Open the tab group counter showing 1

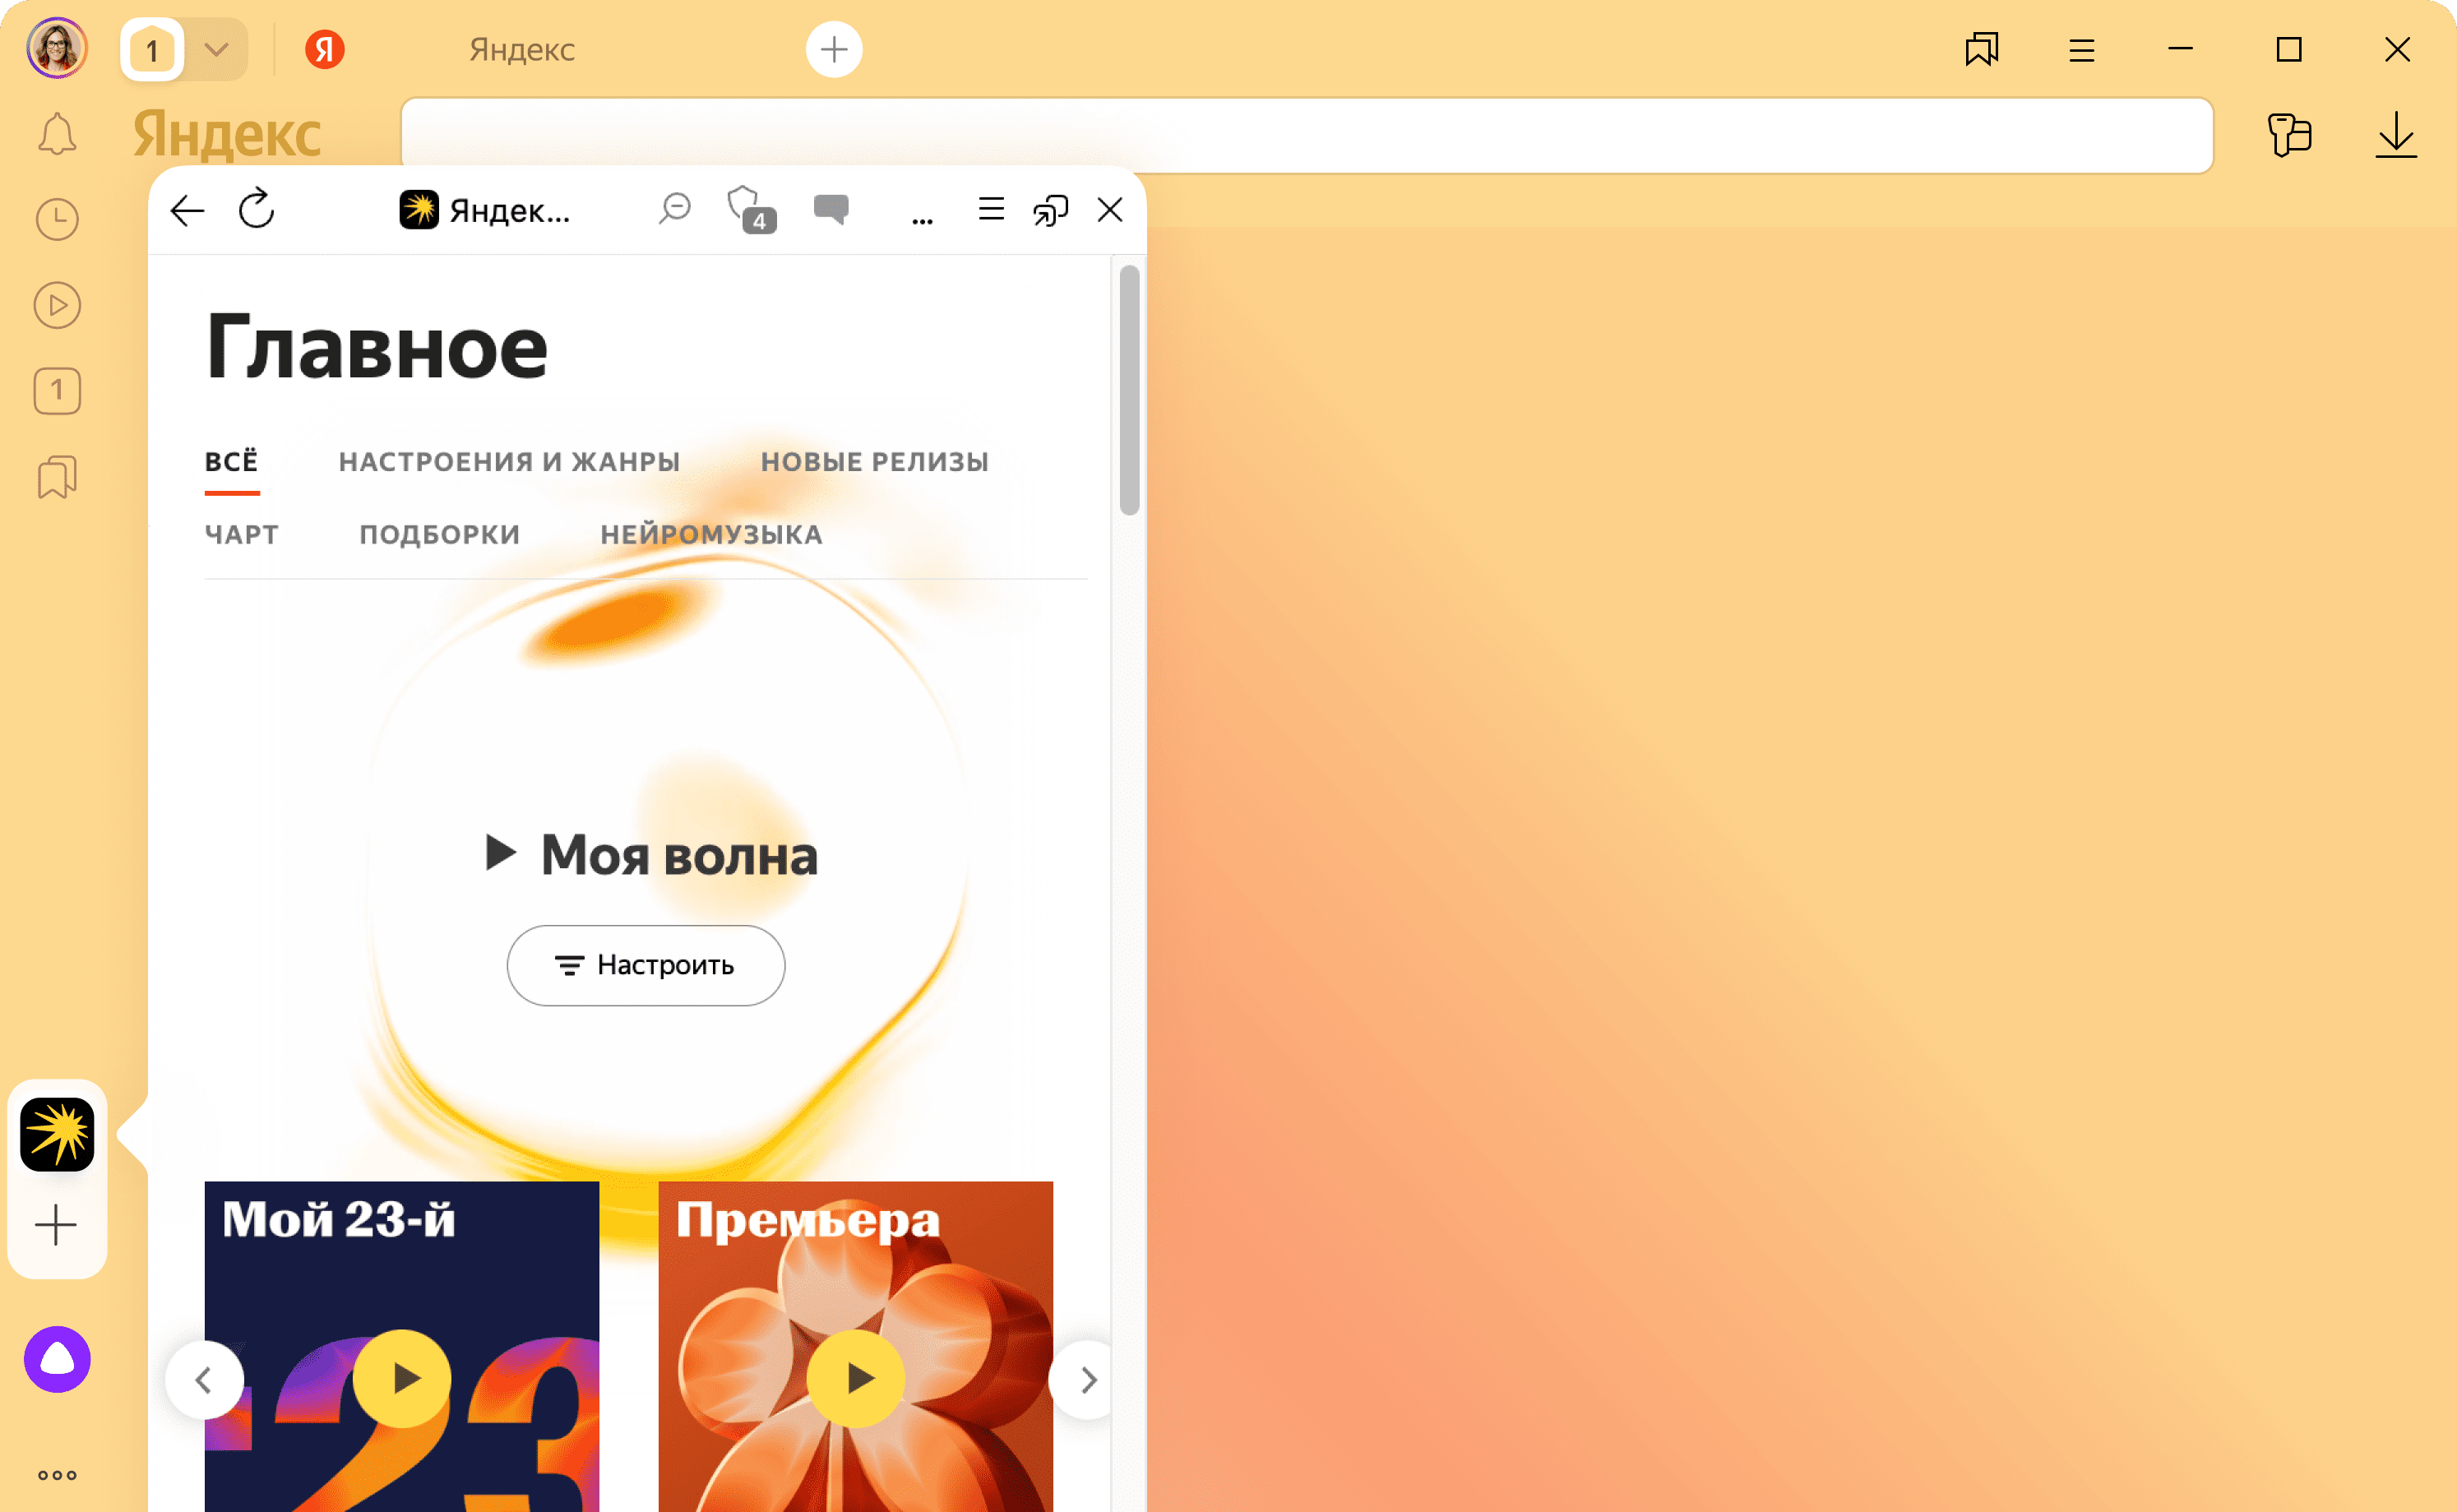tap(152, 49)
